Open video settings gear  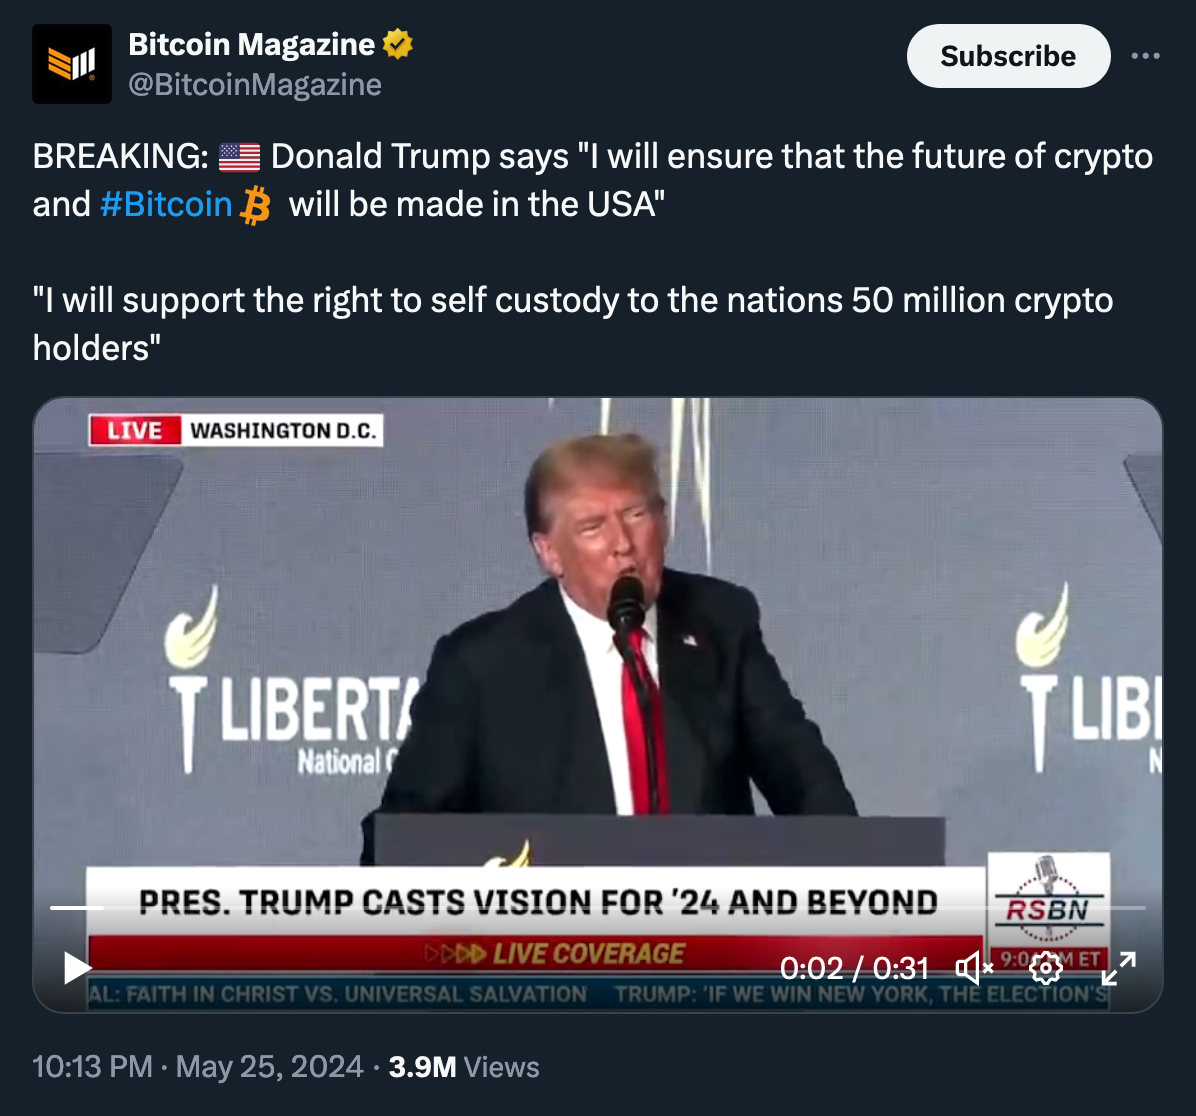(x=1046, y=968)
